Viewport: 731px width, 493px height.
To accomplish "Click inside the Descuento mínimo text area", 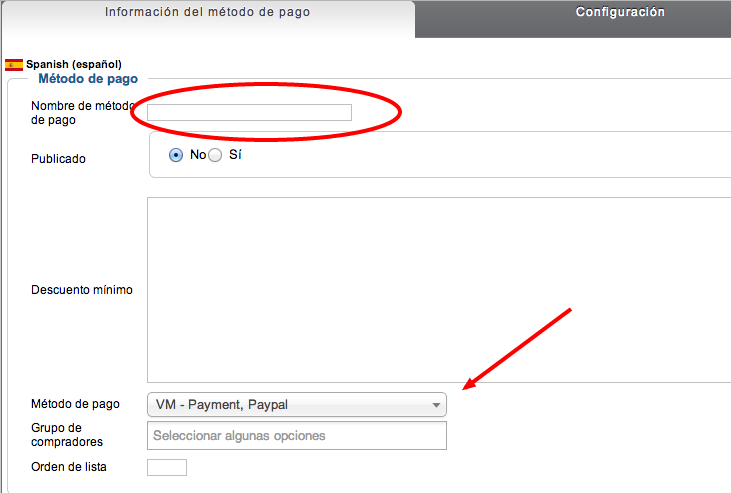I will 439,290.
